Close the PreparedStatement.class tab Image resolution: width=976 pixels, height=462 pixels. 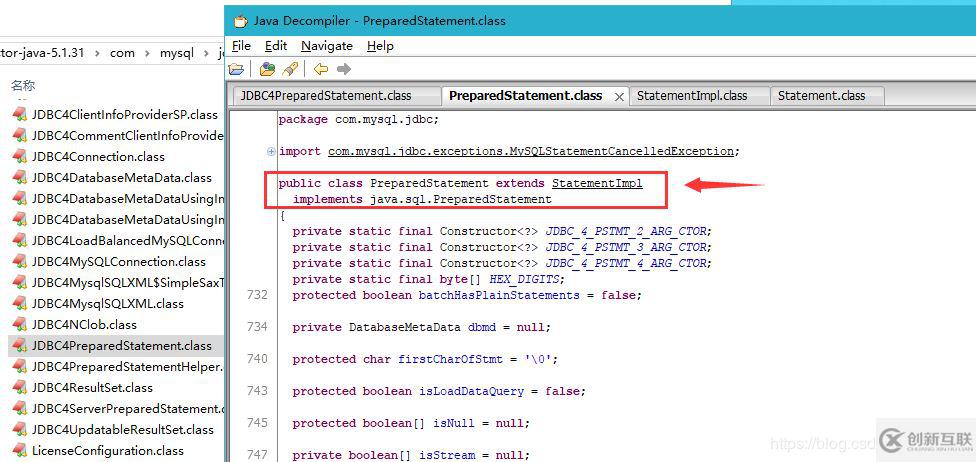[619, 97]
